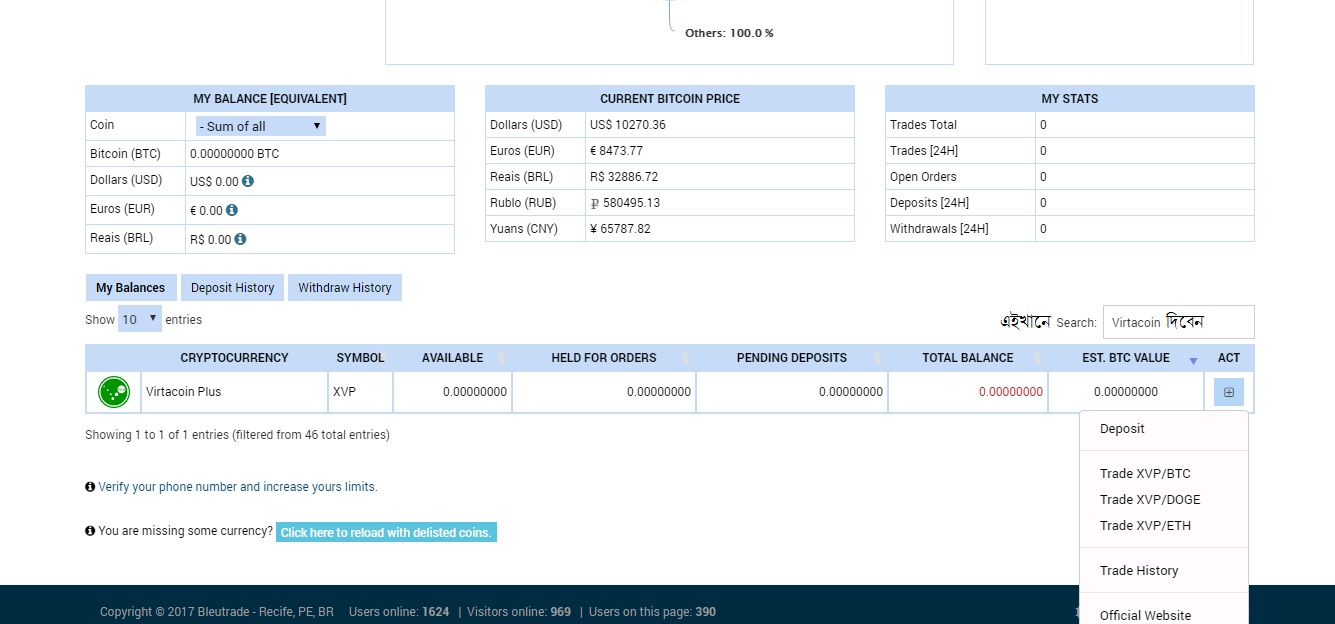Choose Deposit from the action menu
1335x624 pixels.
[1122, 429]
